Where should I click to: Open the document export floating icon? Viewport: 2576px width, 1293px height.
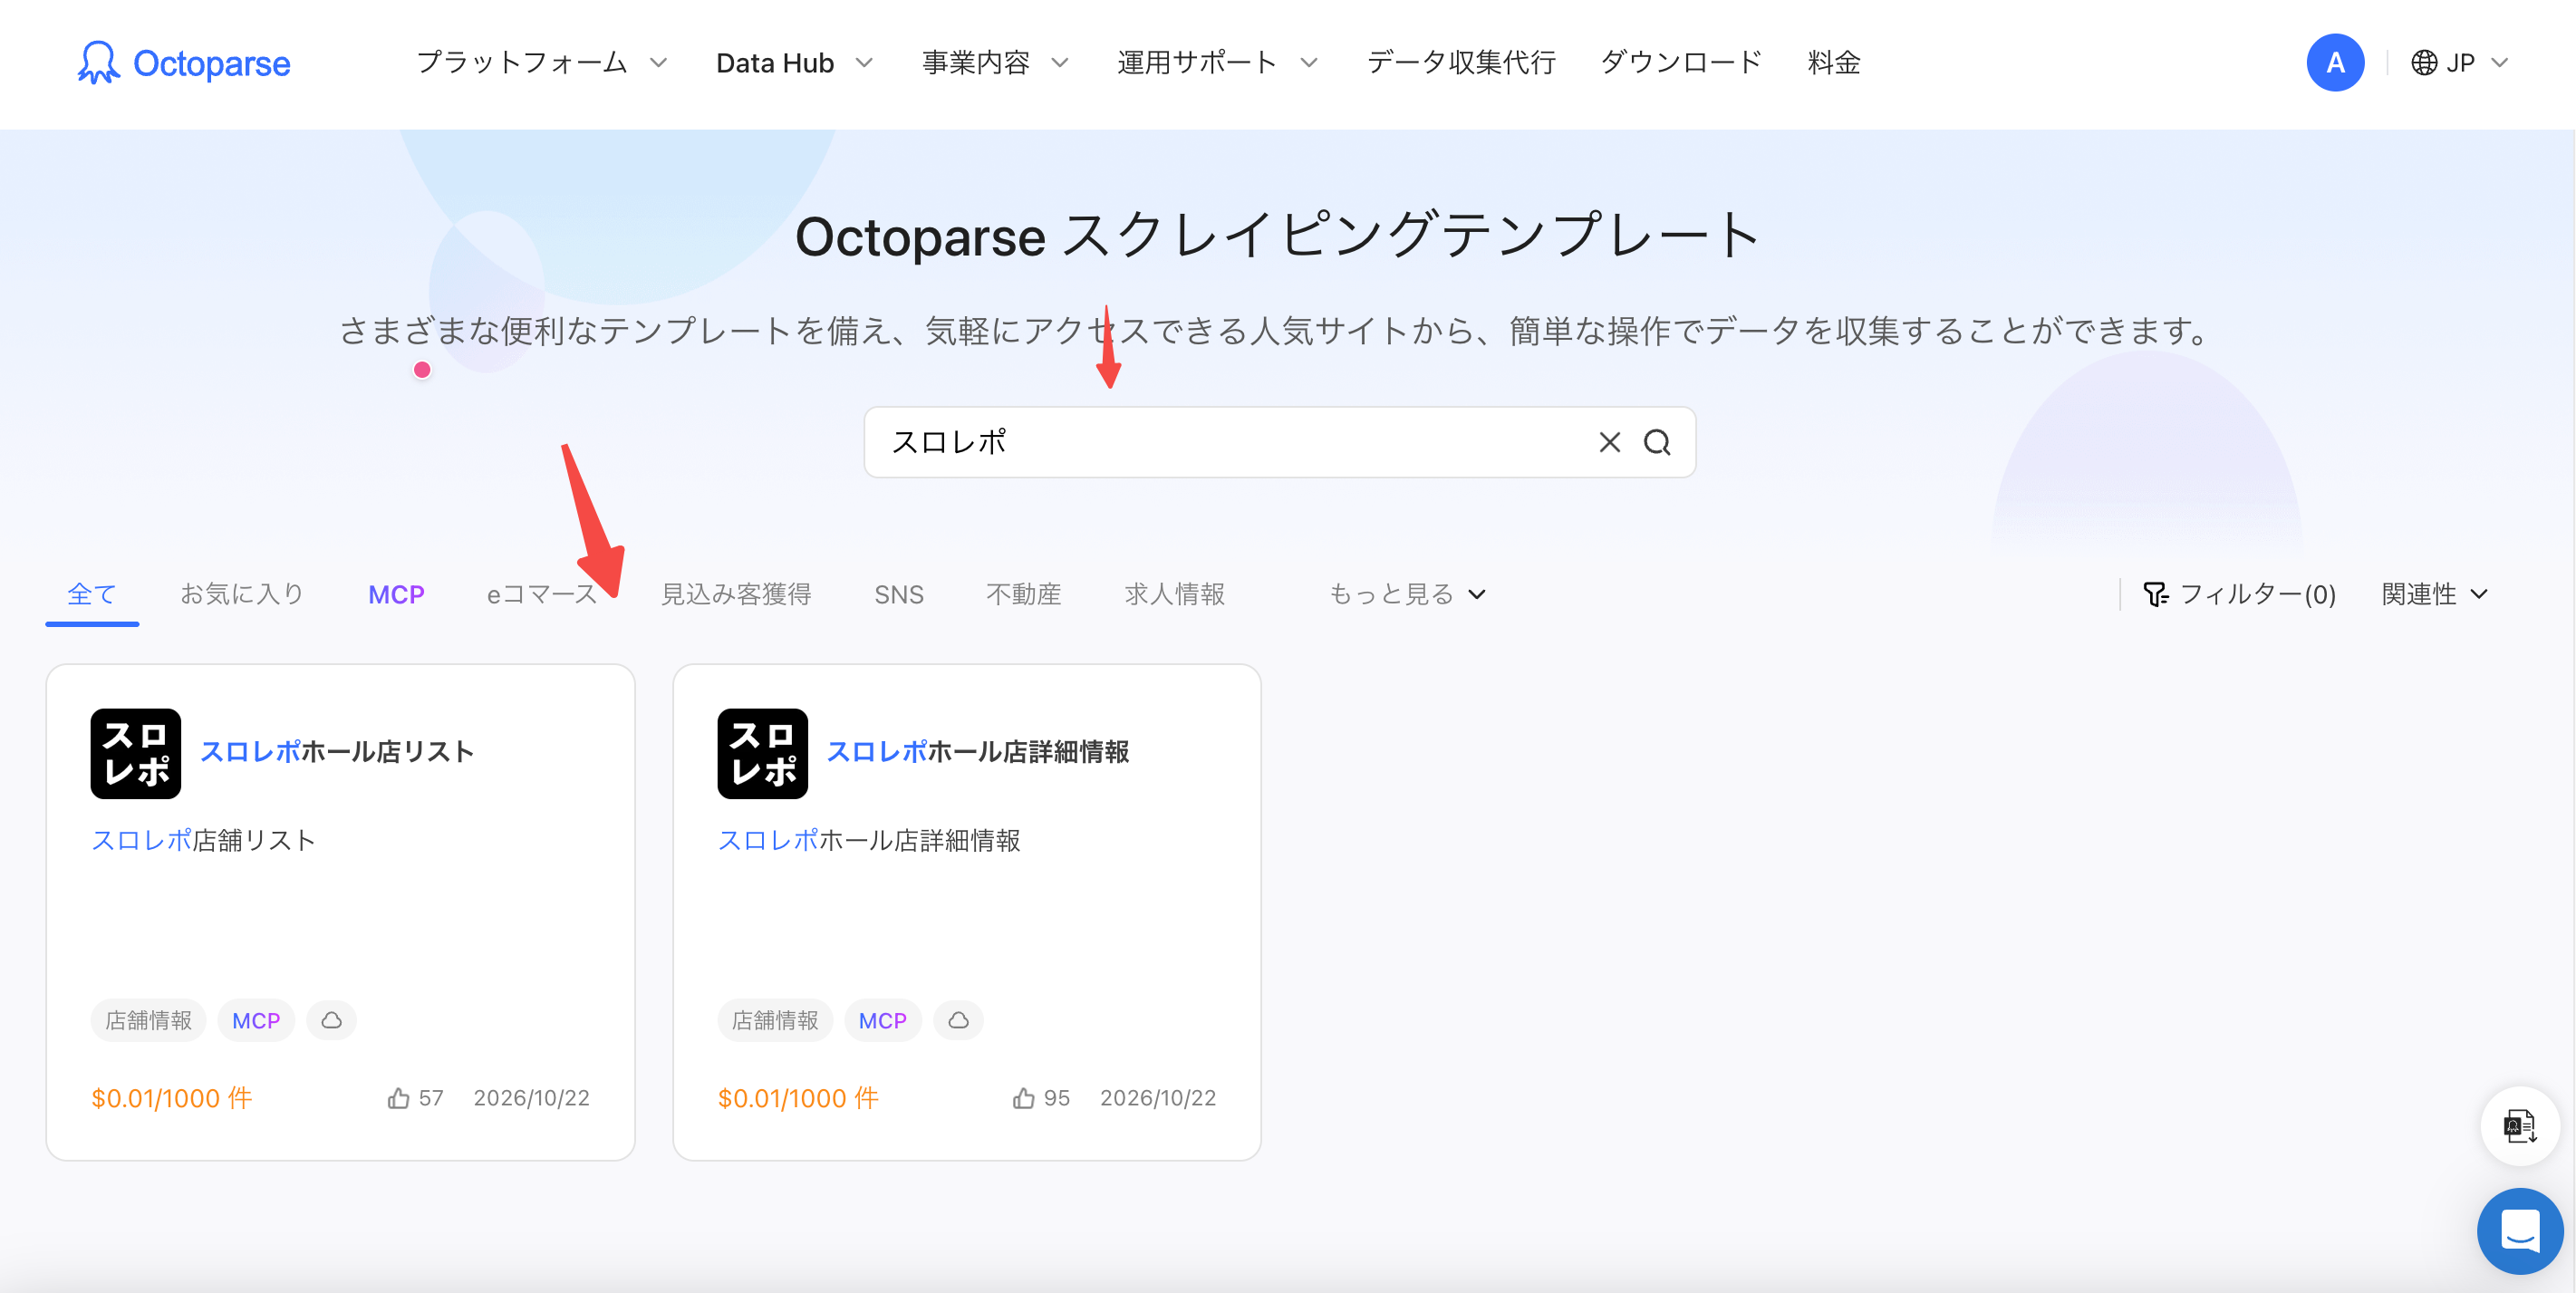[x=2519, y=1126]
